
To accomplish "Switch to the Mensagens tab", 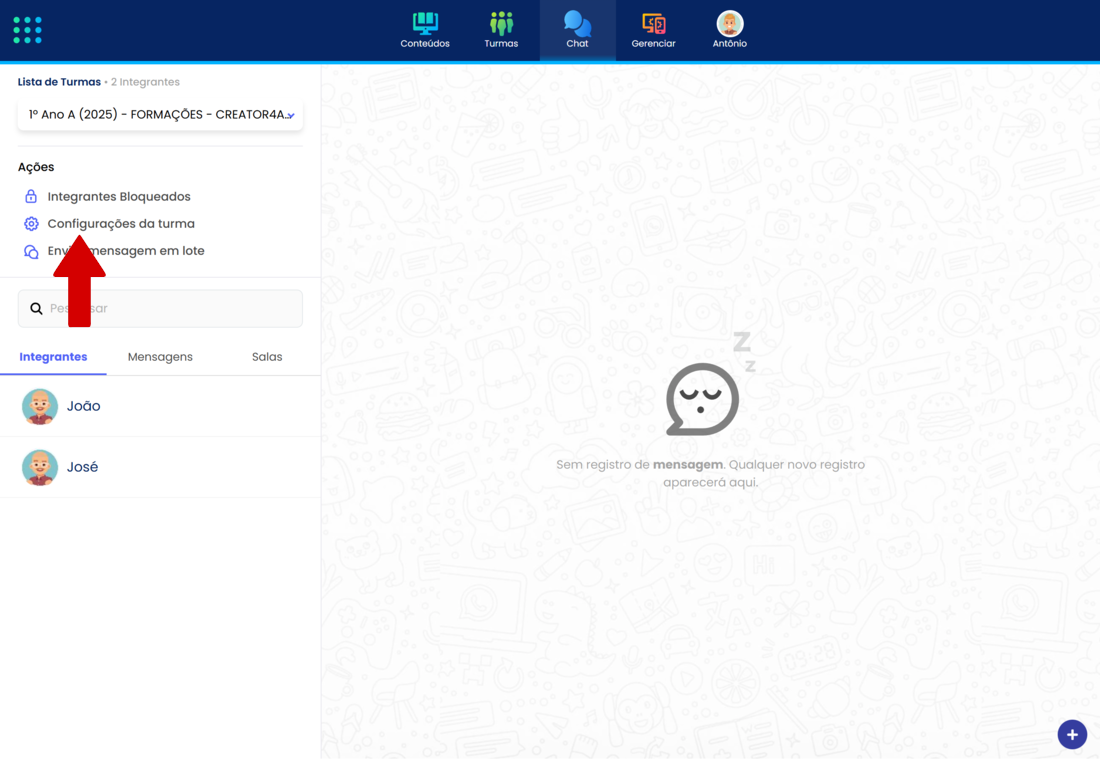I will (x=160, y=357).
